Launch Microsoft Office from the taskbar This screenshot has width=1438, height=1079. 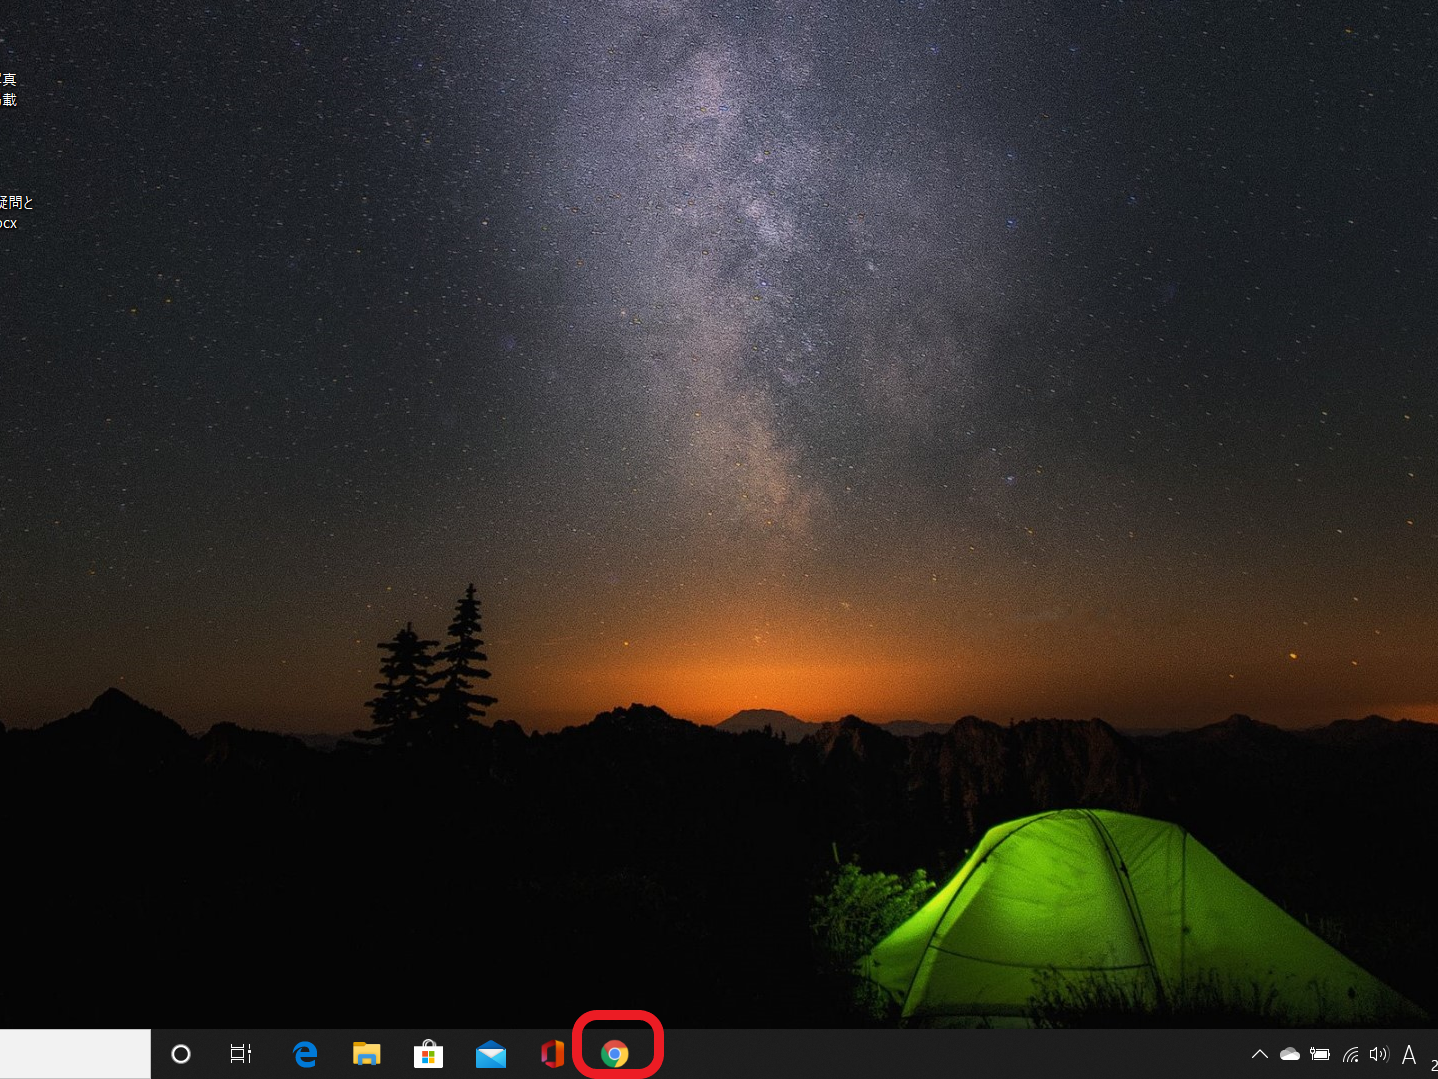(552, 1054)
